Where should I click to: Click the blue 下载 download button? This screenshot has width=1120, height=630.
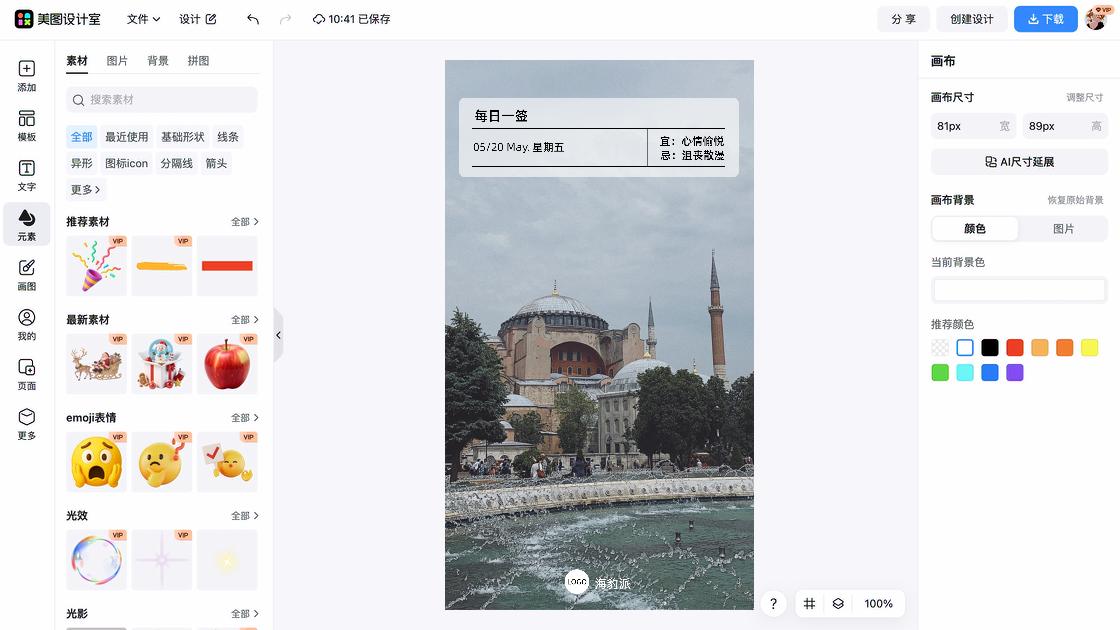tap(1045, 19)
